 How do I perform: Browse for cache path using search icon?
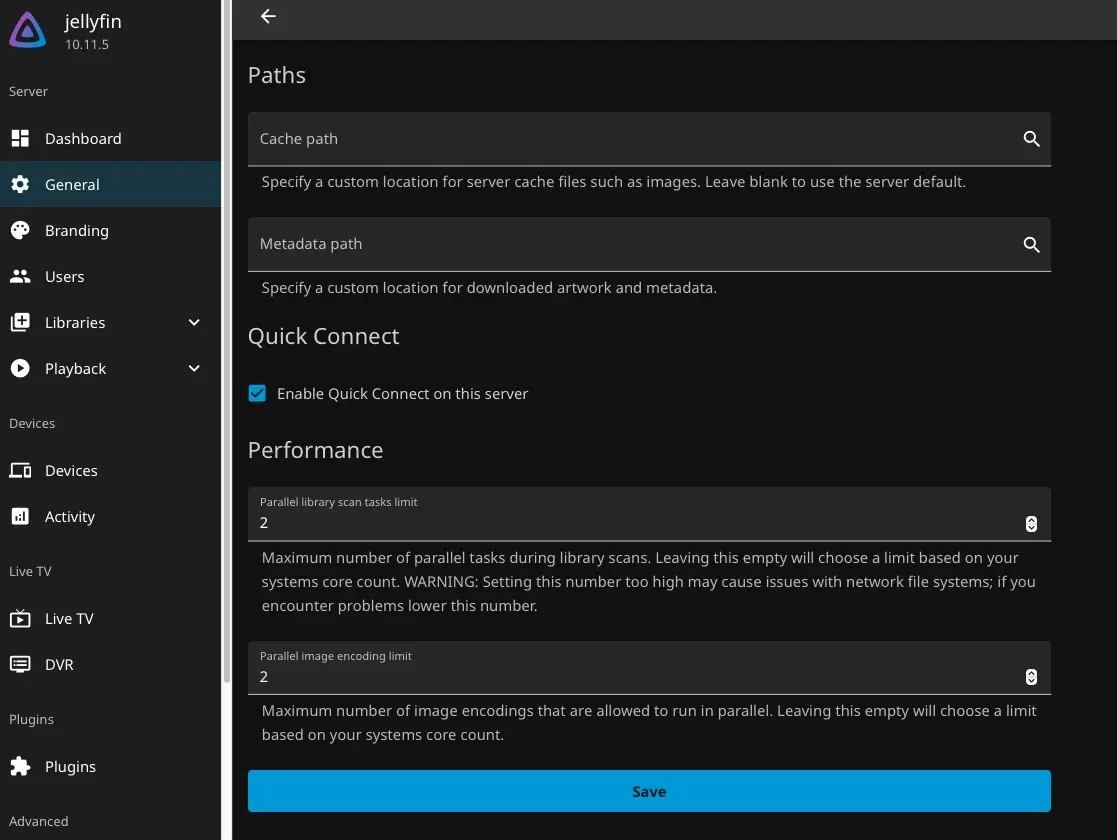(x=1031, y=139)
